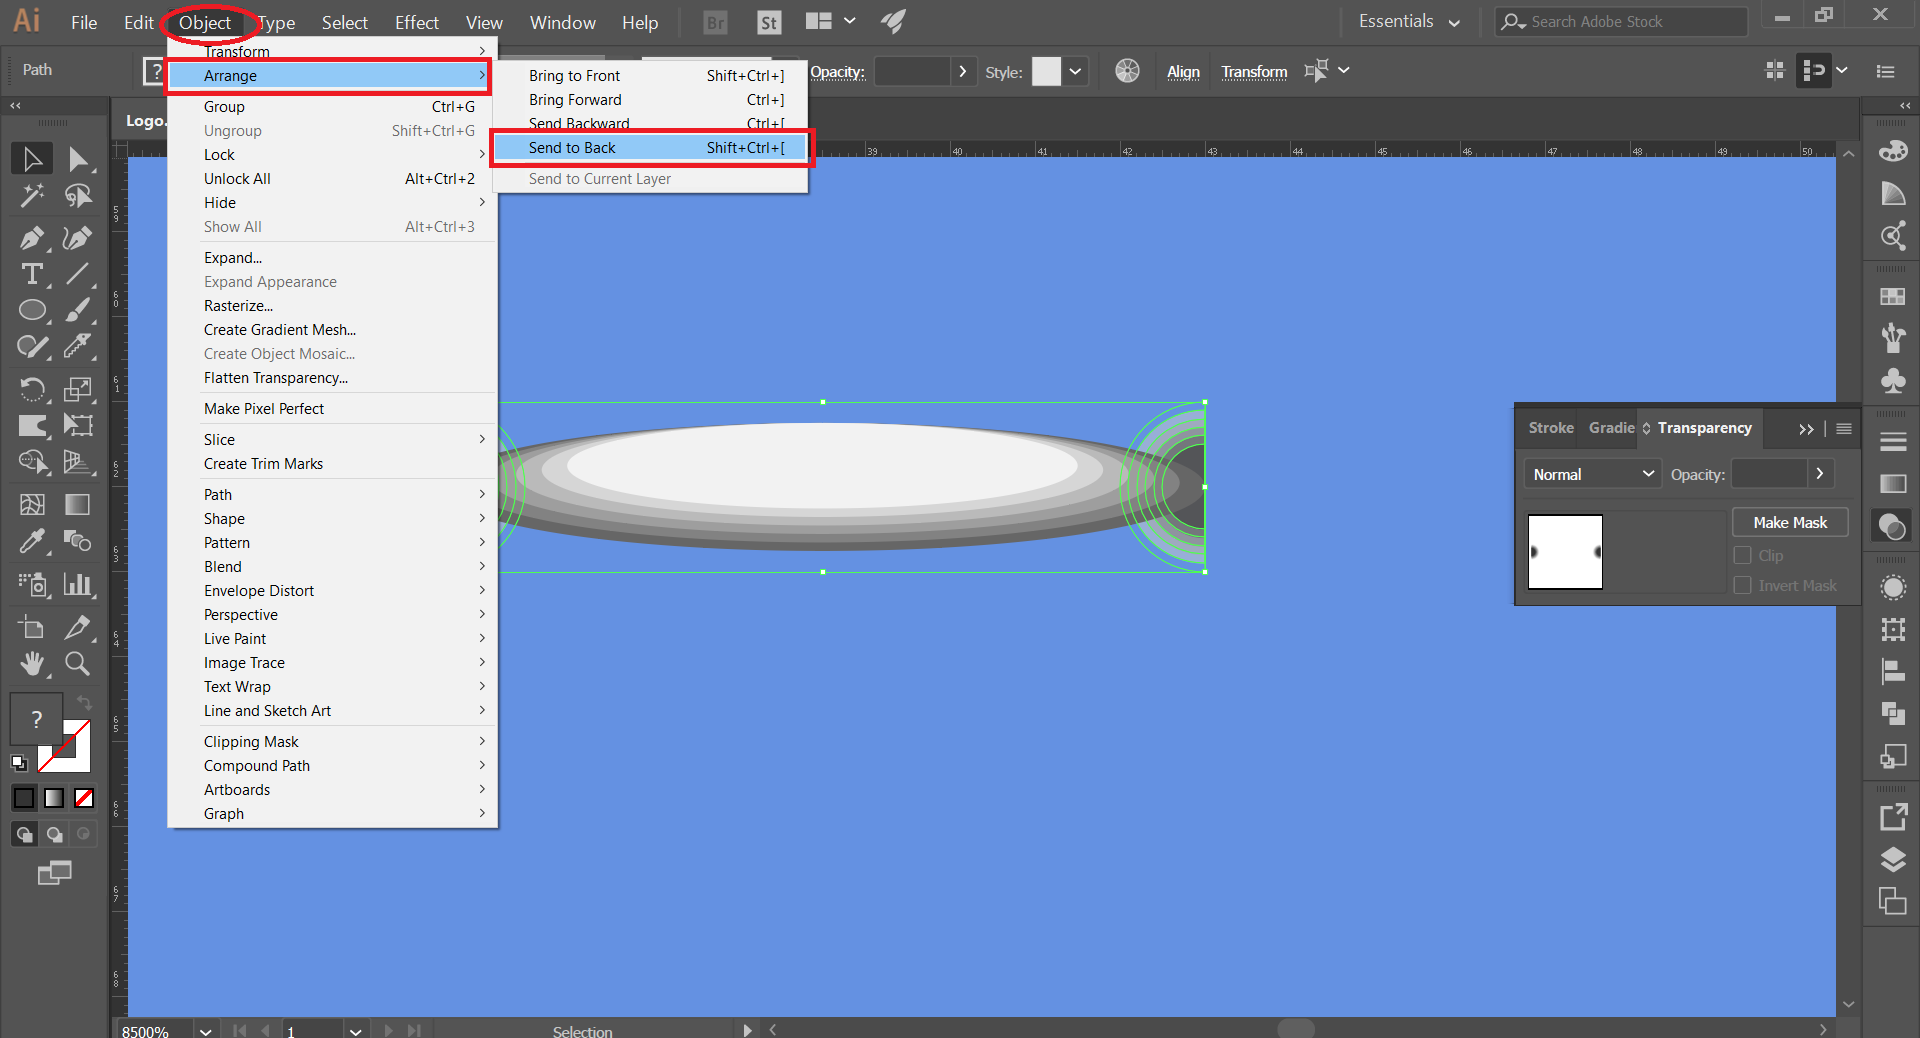The image size is (1920, 1038).
Task: Set default fill and stroke
Action: click(19, 763)
